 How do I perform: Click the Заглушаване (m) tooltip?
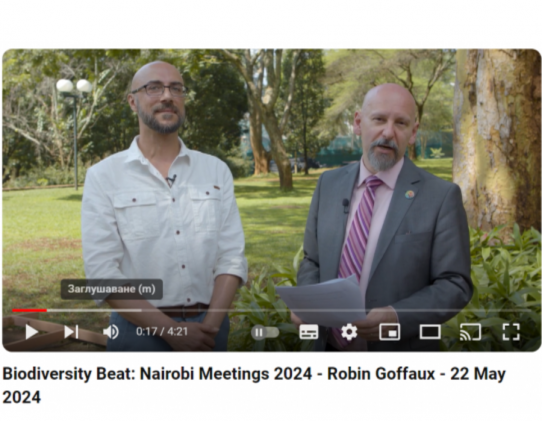112,289
